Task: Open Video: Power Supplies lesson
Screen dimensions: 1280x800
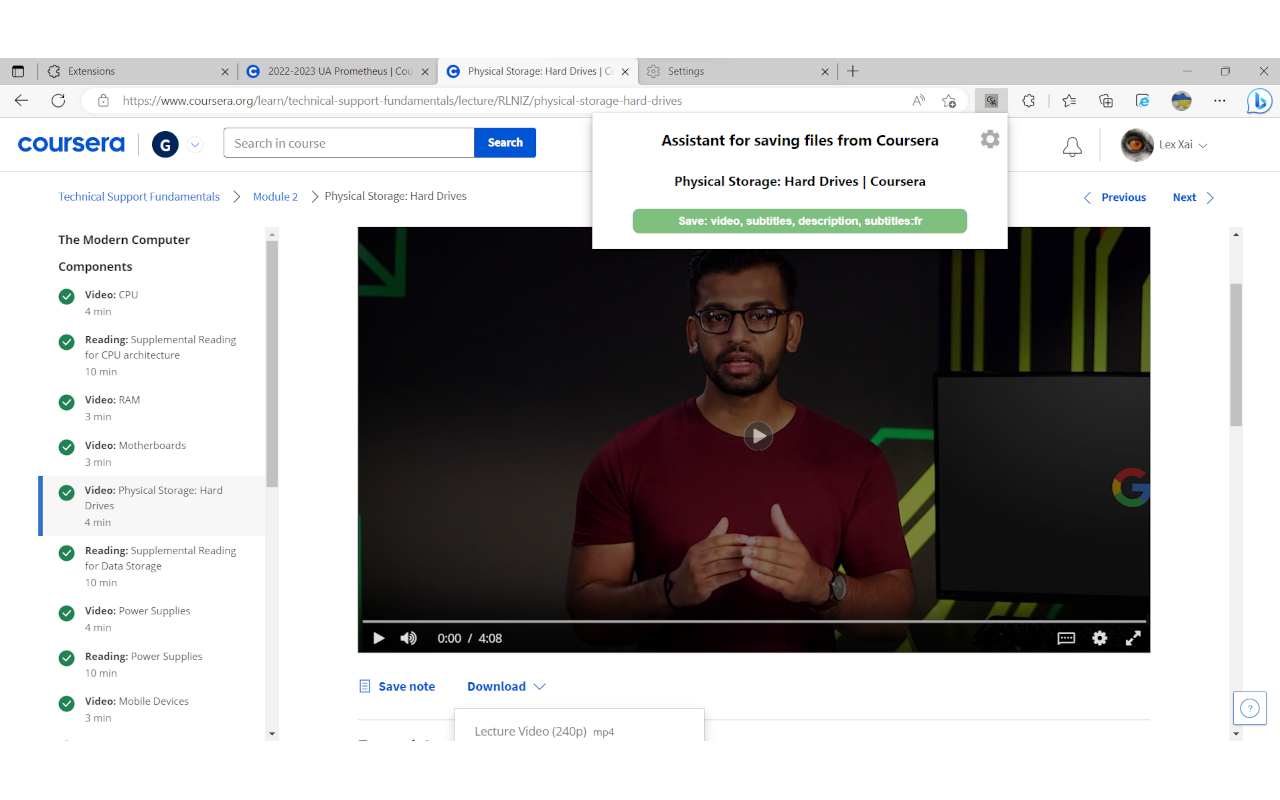Action: 152,619
